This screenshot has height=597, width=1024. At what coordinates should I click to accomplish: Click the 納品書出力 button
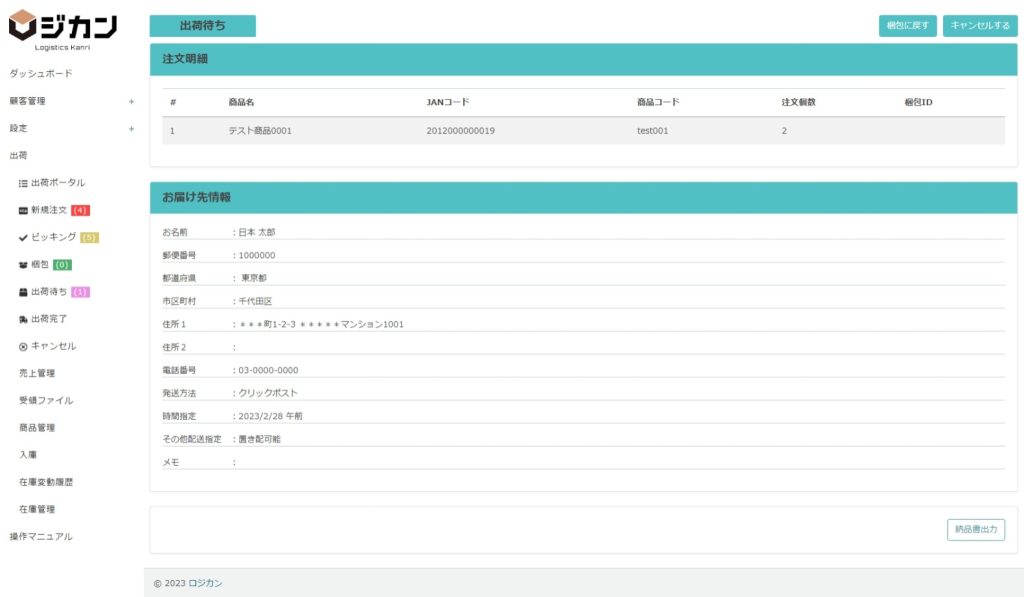pyautogui.click(x=975, y=530)
